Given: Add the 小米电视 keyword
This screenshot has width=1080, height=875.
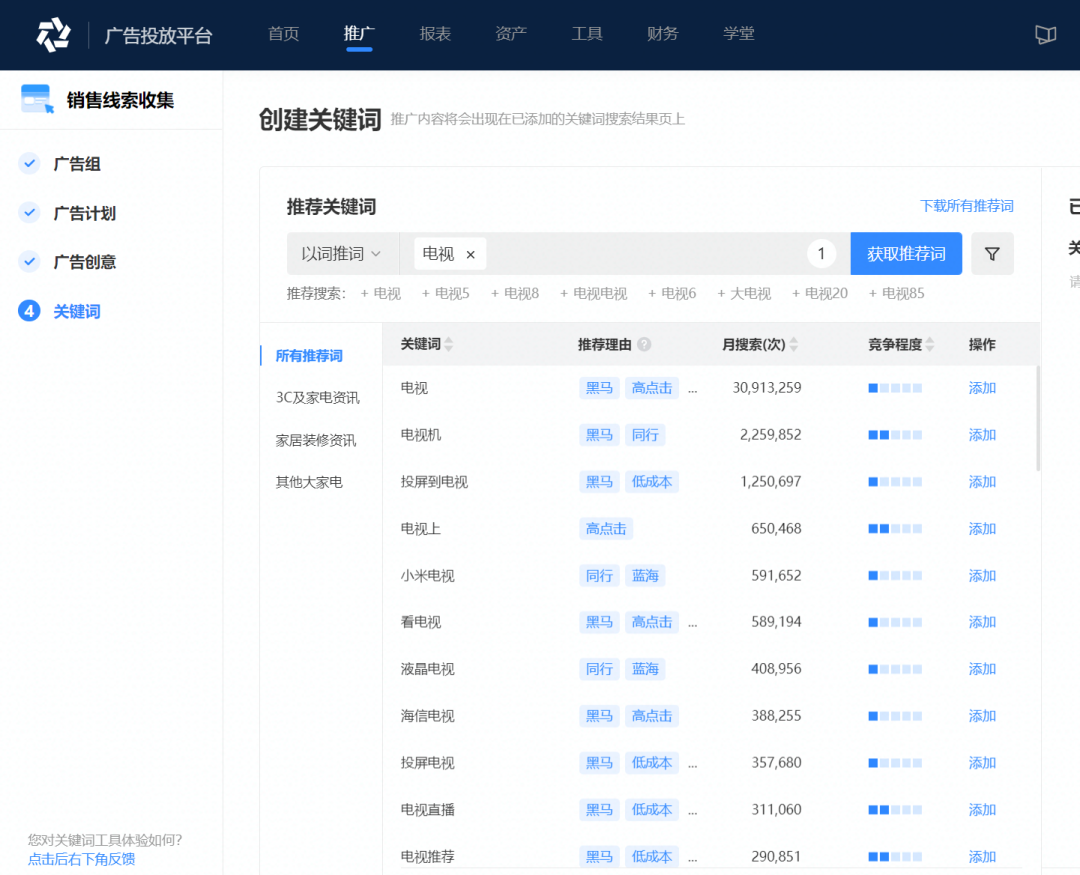Looking at the screenshot, I should tap(982, 576).
